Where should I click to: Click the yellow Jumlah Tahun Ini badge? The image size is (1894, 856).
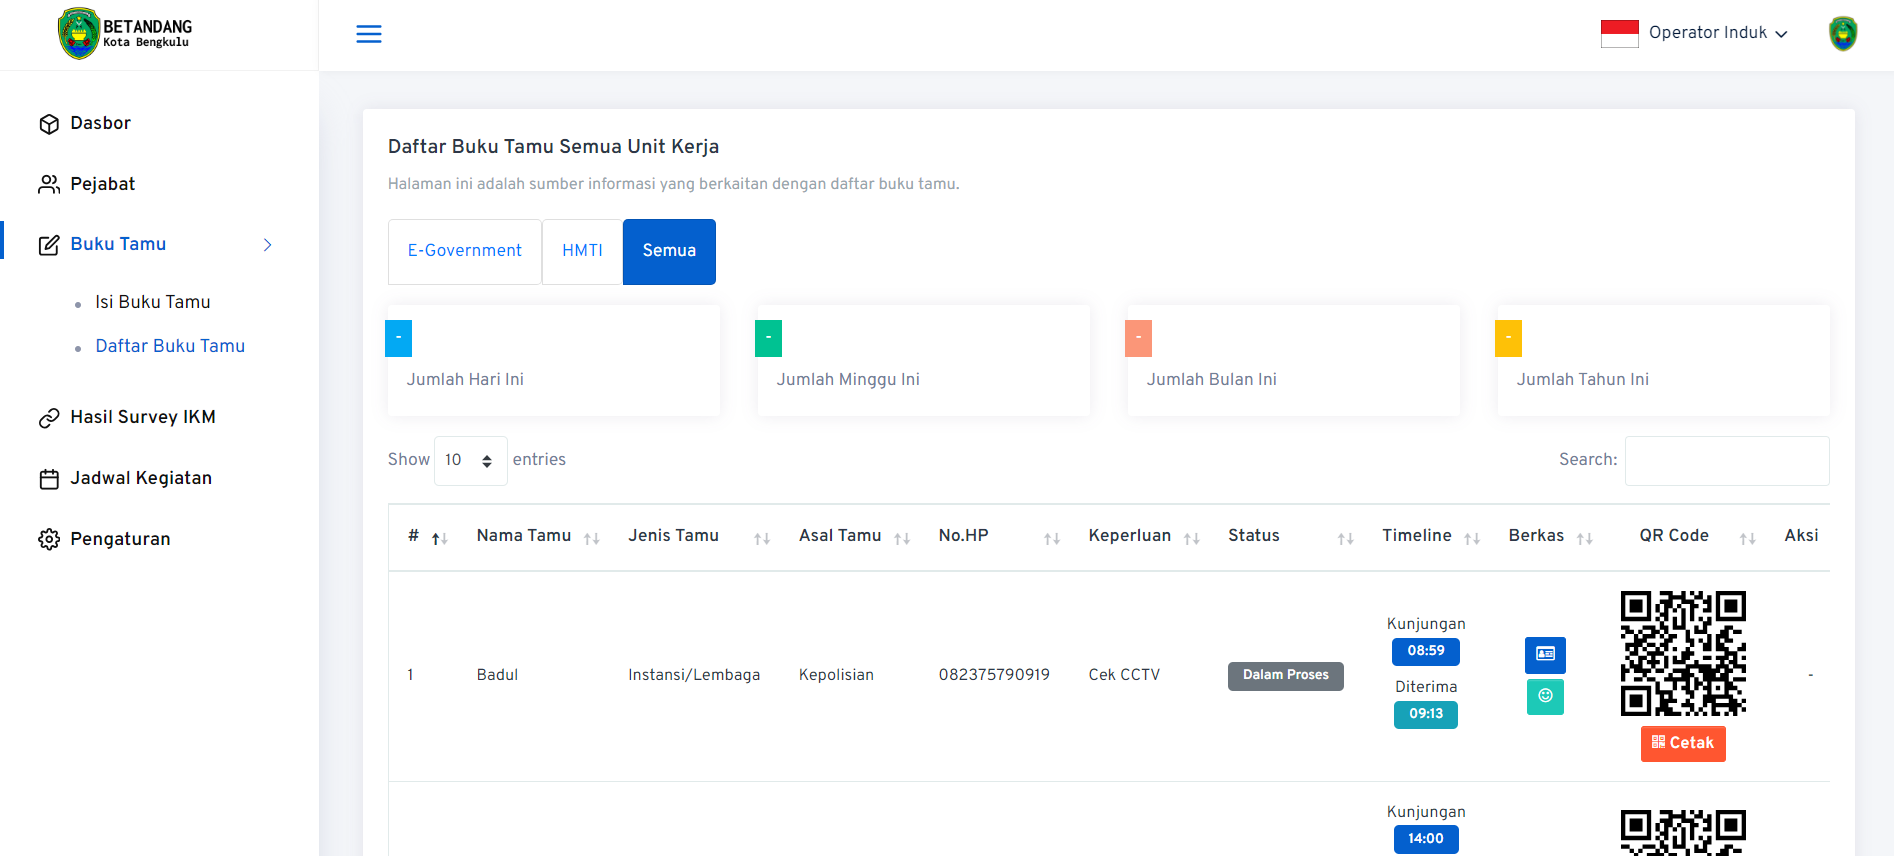tap(1508, 338)
